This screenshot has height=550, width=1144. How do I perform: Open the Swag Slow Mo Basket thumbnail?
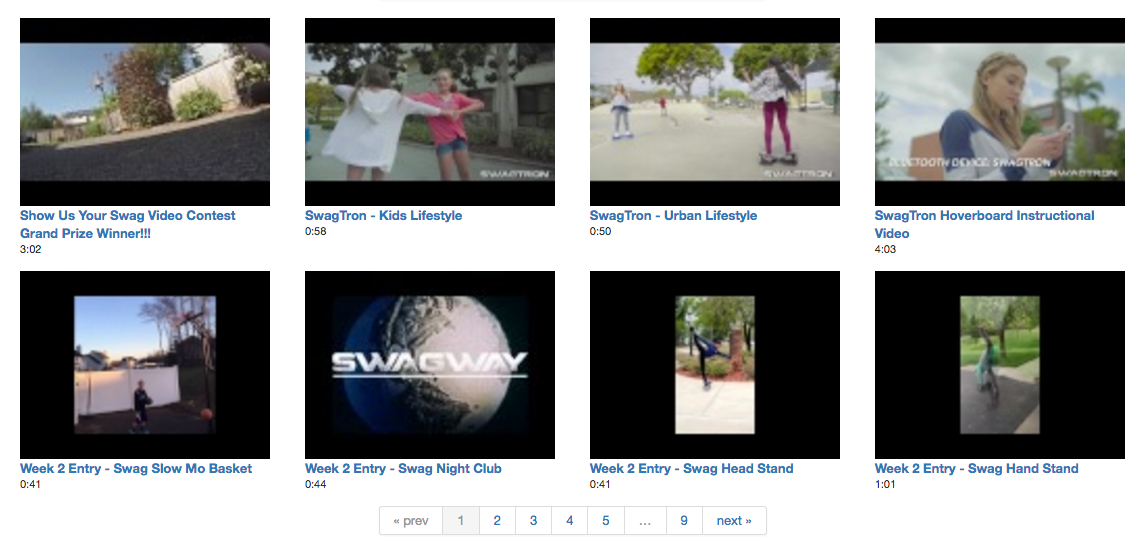tap(144, 365)
